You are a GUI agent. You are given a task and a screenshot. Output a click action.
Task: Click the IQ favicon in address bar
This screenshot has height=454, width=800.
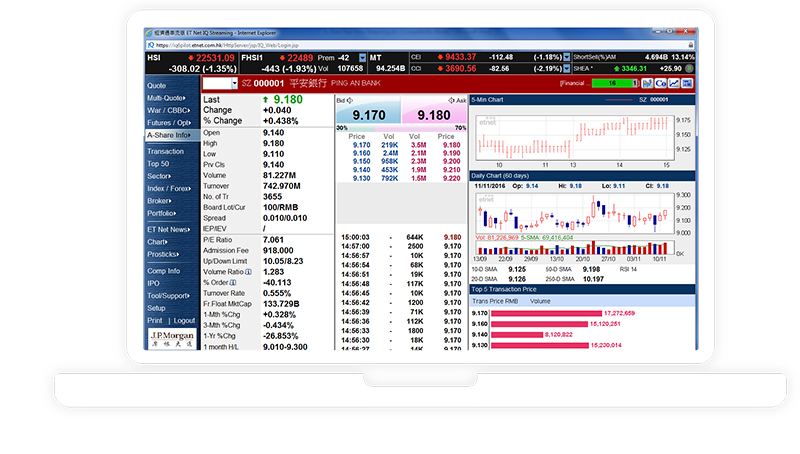[x=151, y=45]
